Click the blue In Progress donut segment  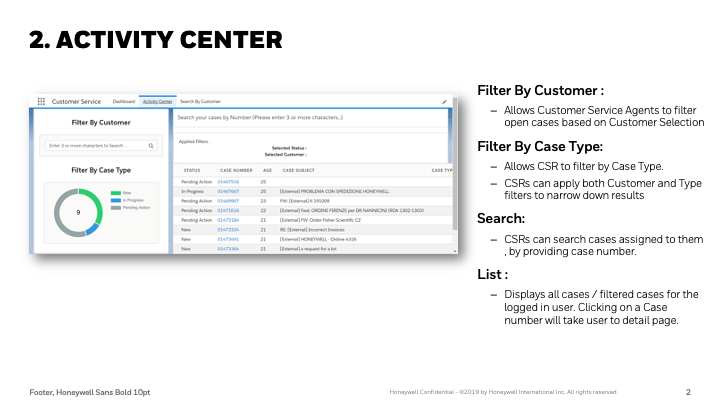pyautogui.click(x=92, y=229)
